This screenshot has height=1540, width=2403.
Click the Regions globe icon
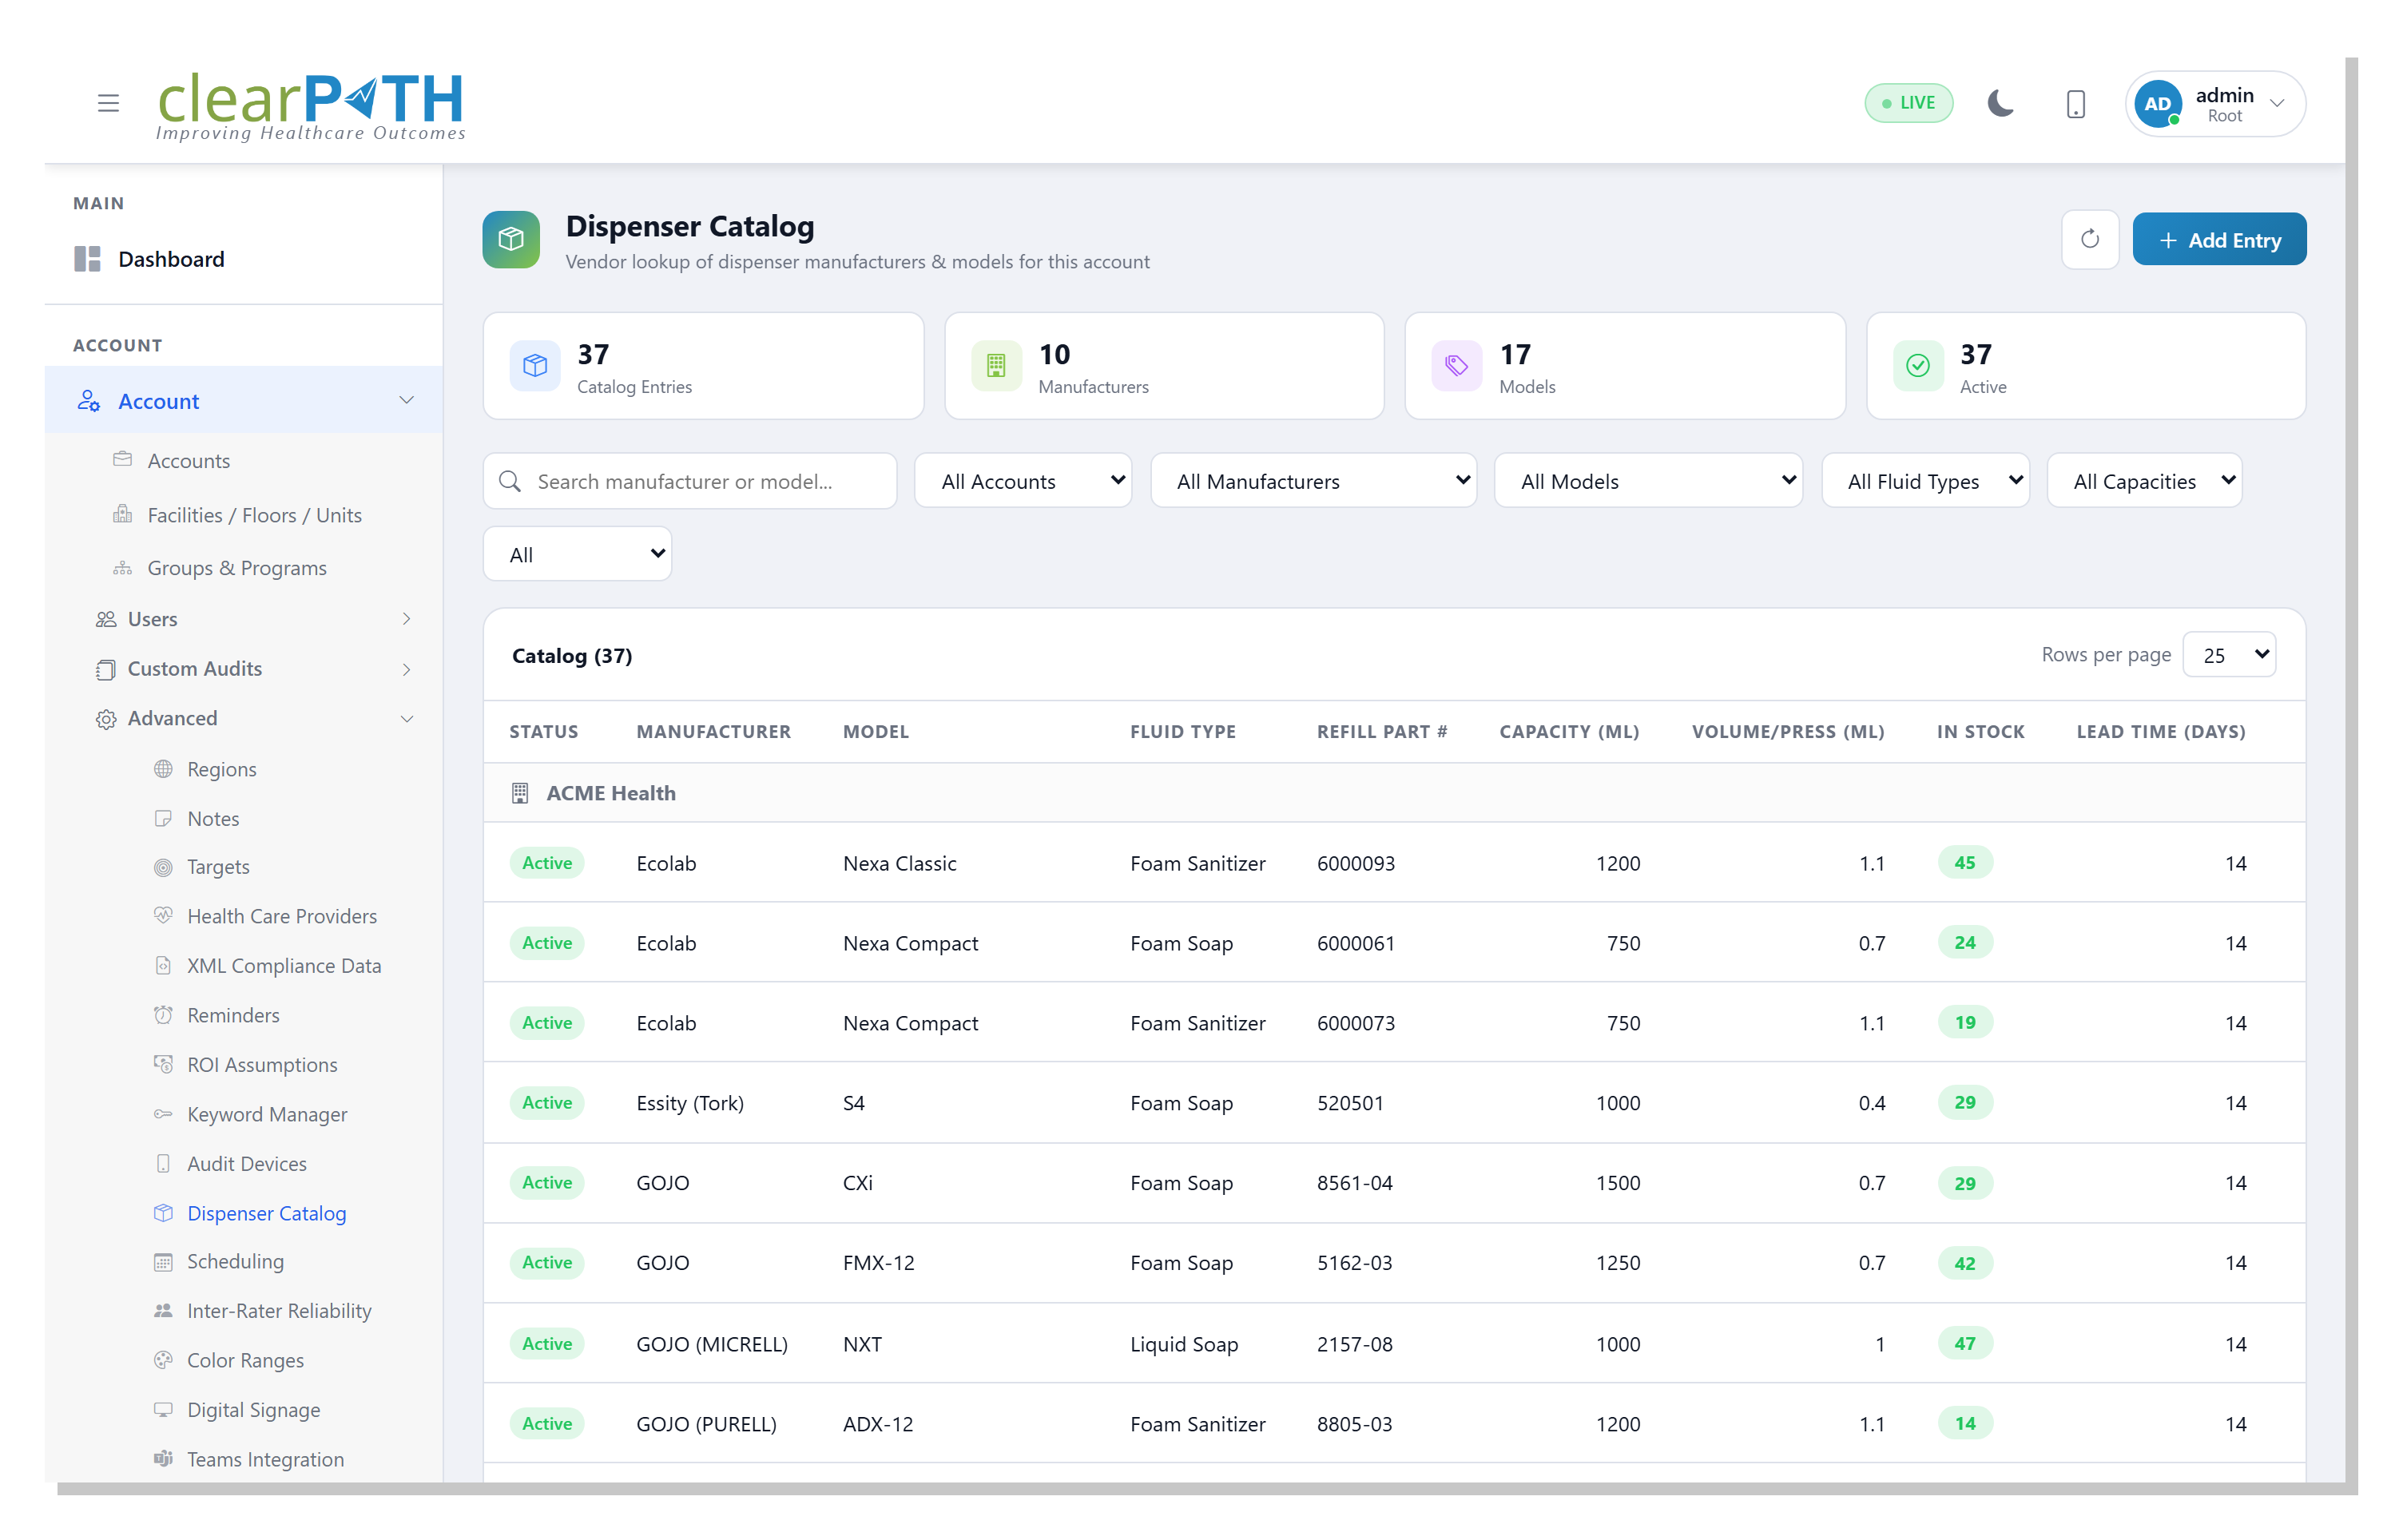[162, 768]
